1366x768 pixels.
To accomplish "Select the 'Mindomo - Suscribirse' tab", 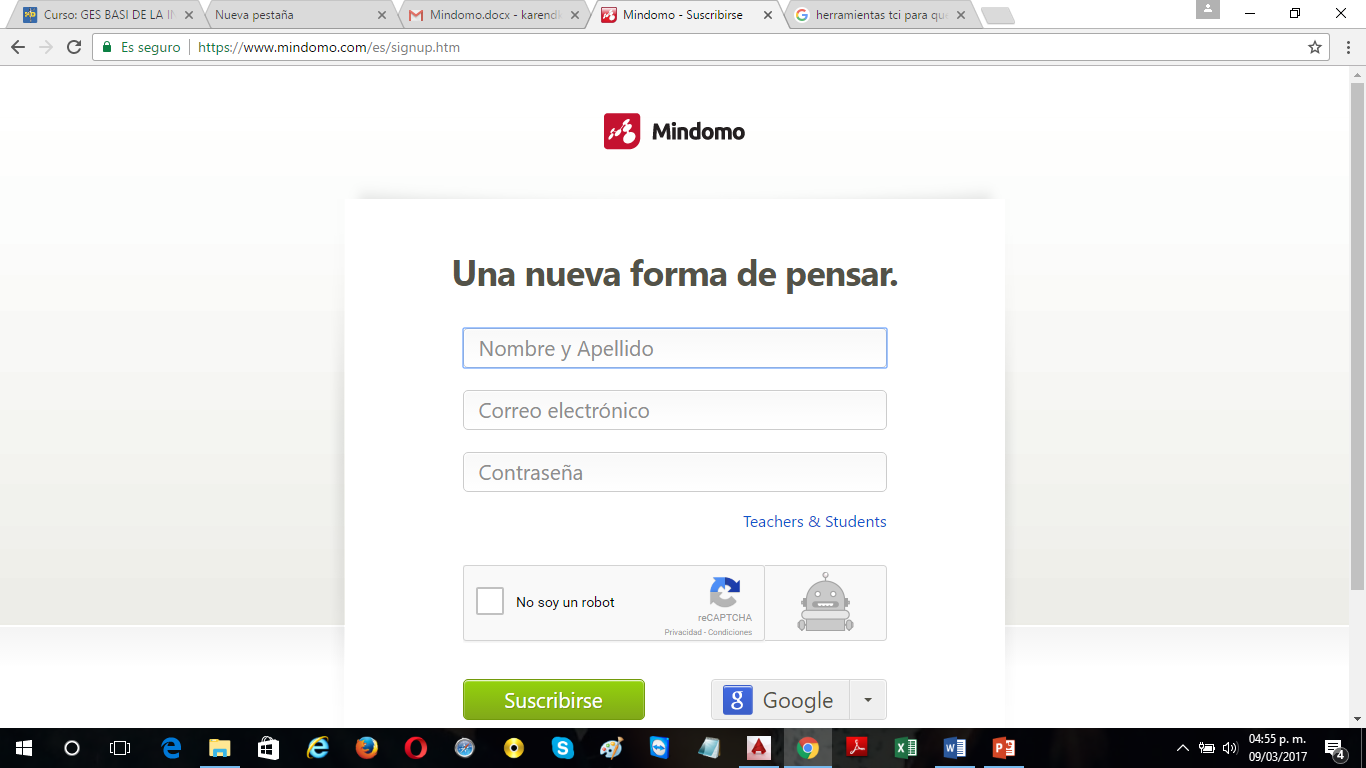I will [686, 15].
